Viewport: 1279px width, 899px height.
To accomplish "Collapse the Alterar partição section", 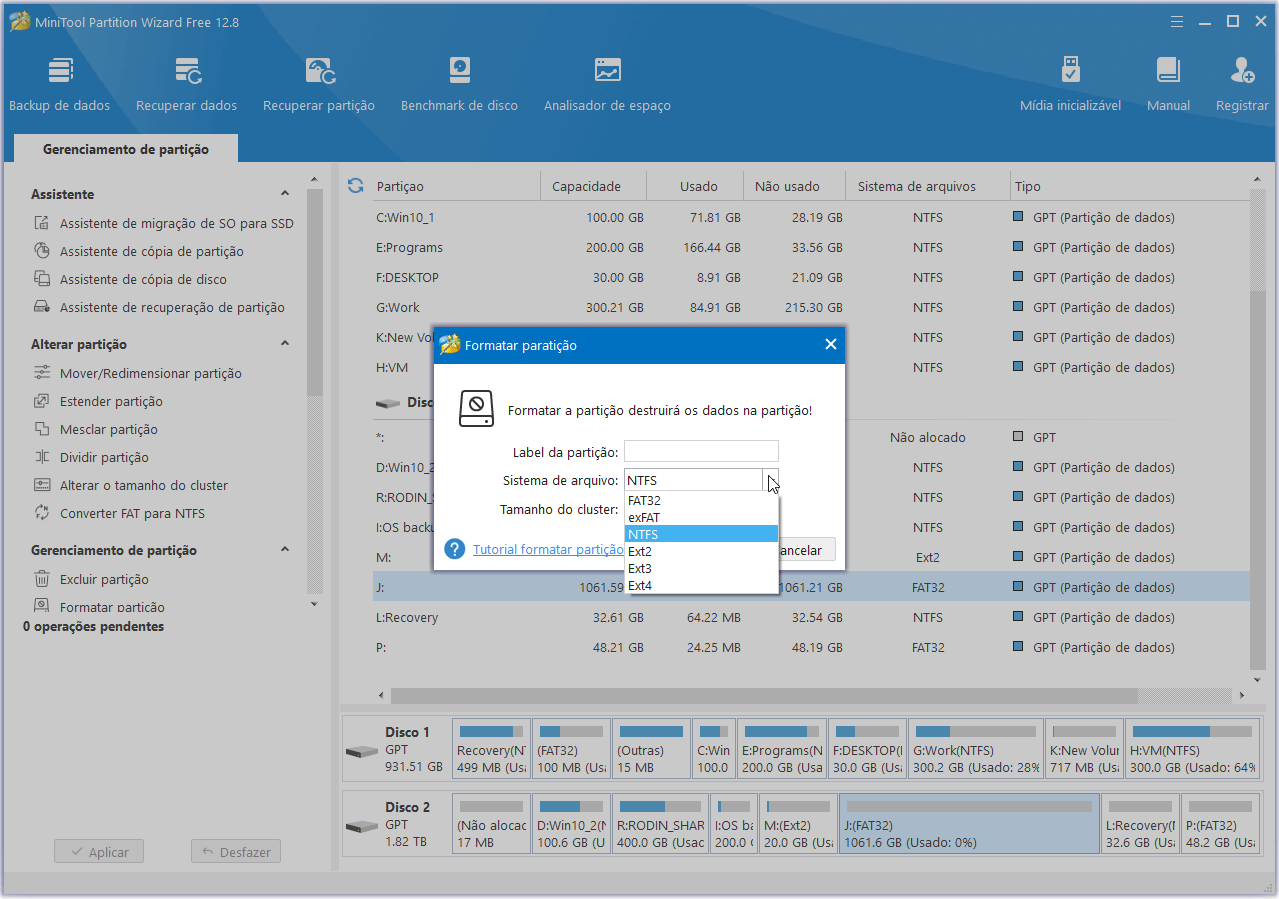I will pyautogui.click(x=285, y=344).
